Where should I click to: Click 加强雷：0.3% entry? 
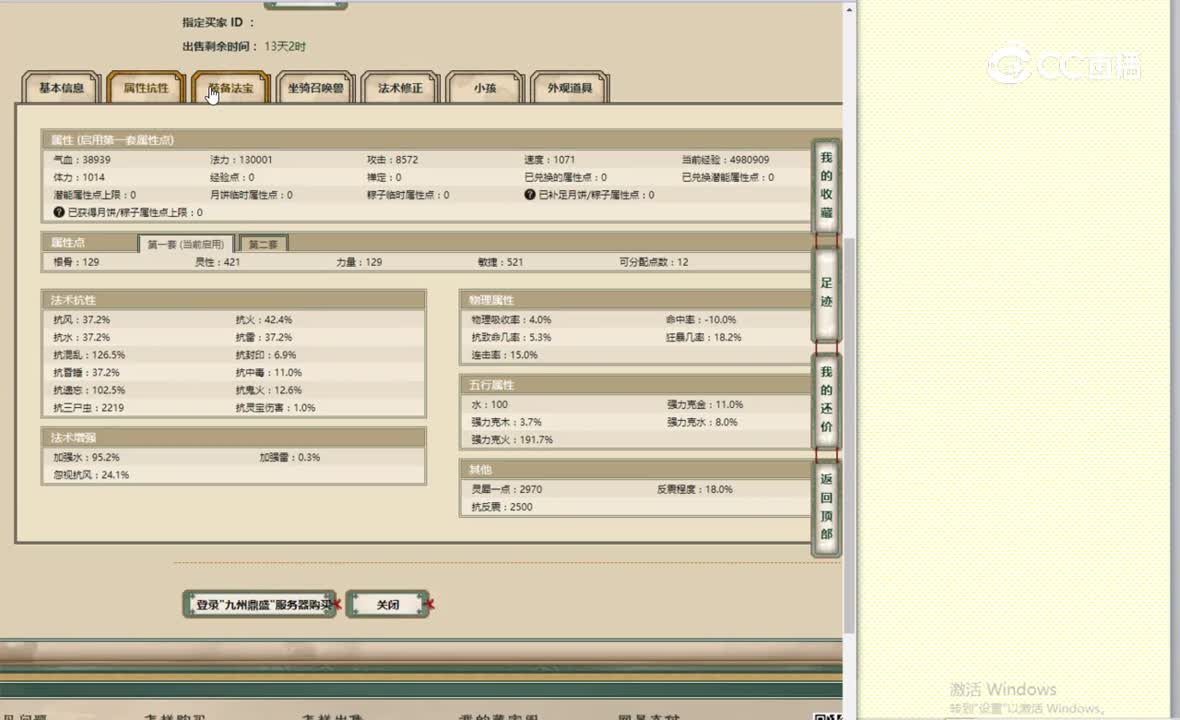[x=290, y=457]
